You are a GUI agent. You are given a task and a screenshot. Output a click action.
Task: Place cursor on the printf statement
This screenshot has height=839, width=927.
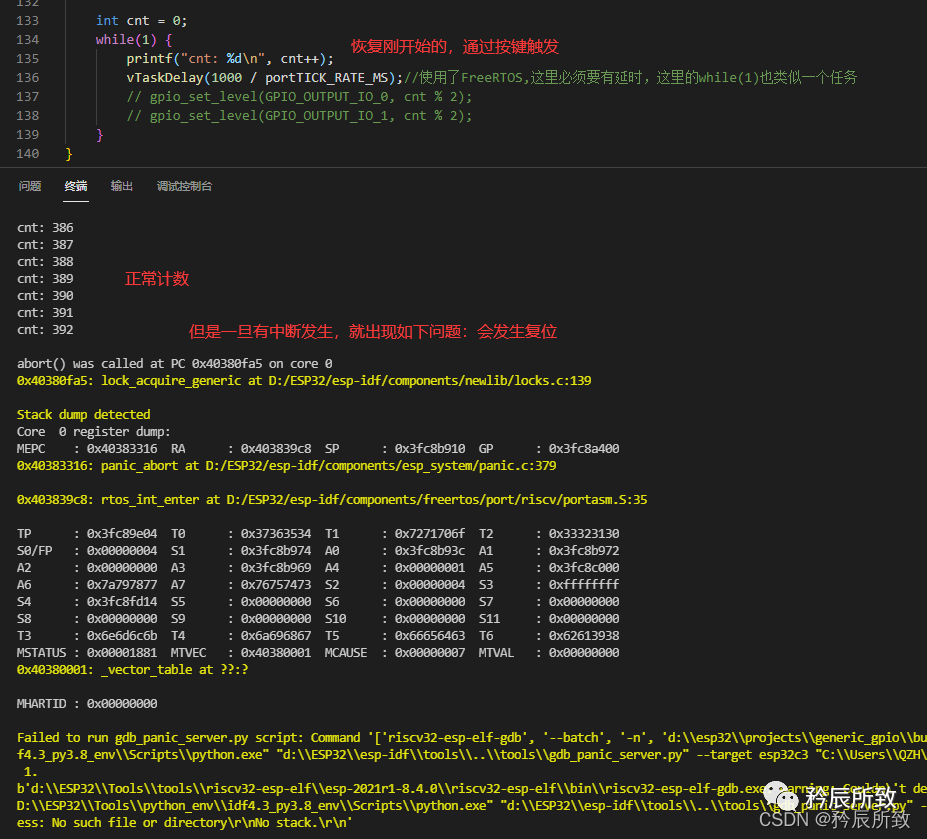coord(230,58)
